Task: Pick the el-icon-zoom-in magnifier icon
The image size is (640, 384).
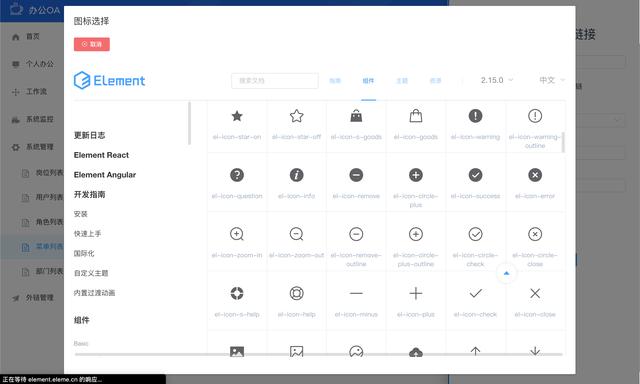Action: (x=237, y=234)
